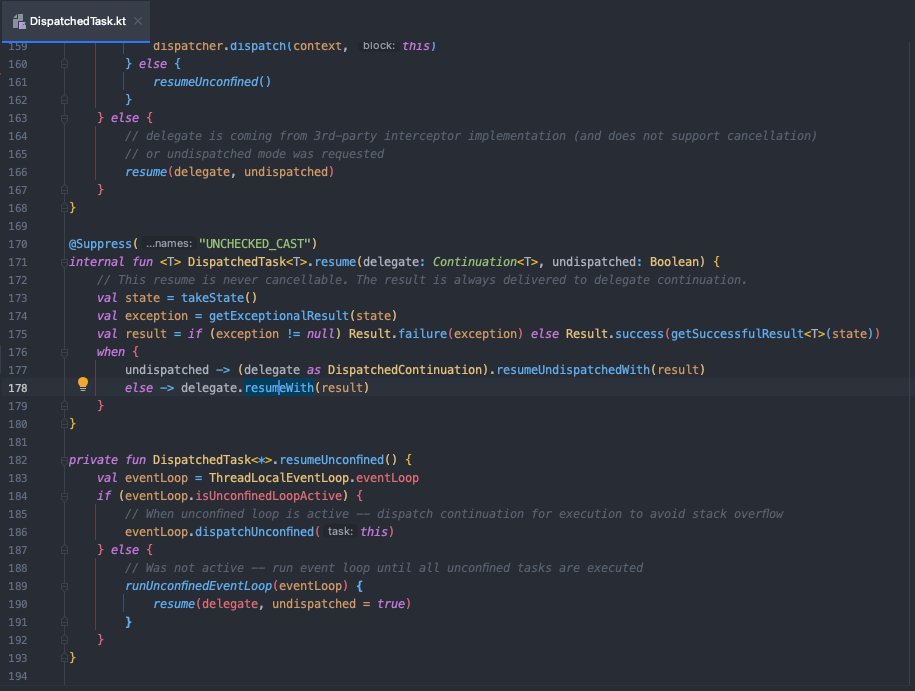This screenshot has height=691, width=915.
Task: Click the comment "or undispatched mode was requested"
Action: click(254, 154)
